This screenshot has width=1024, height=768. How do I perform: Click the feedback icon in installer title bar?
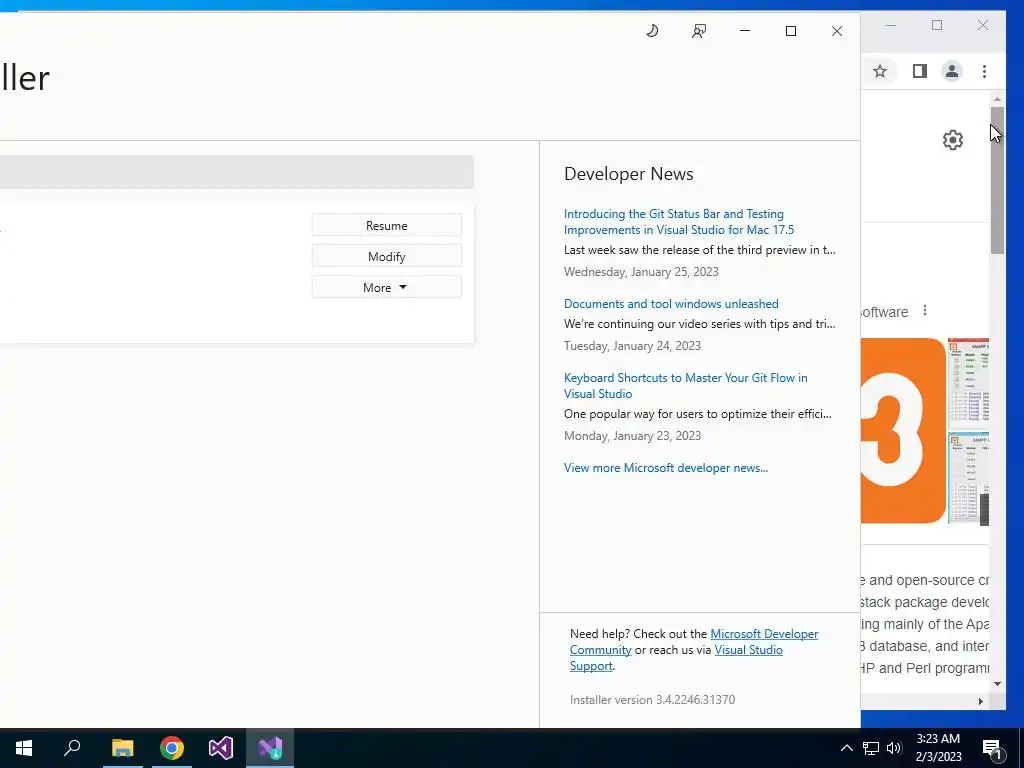[699, 31]
